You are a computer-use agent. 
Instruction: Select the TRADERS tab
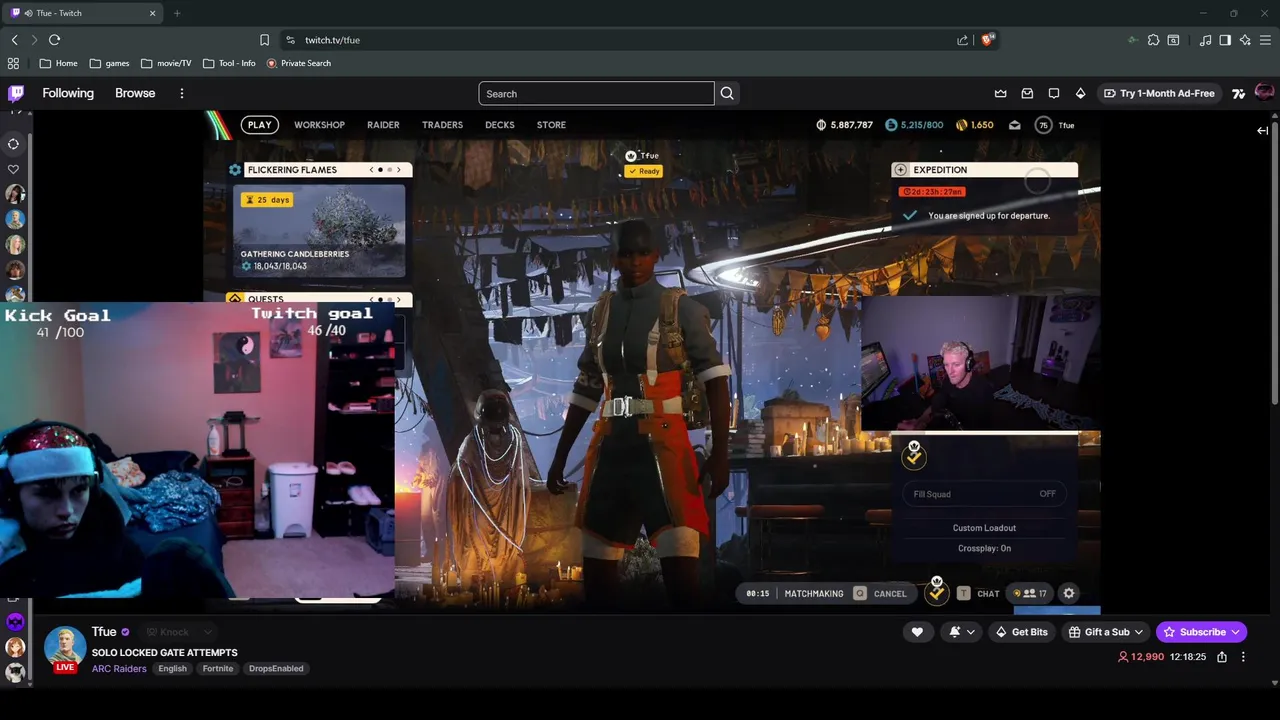(x=442, y=125)
